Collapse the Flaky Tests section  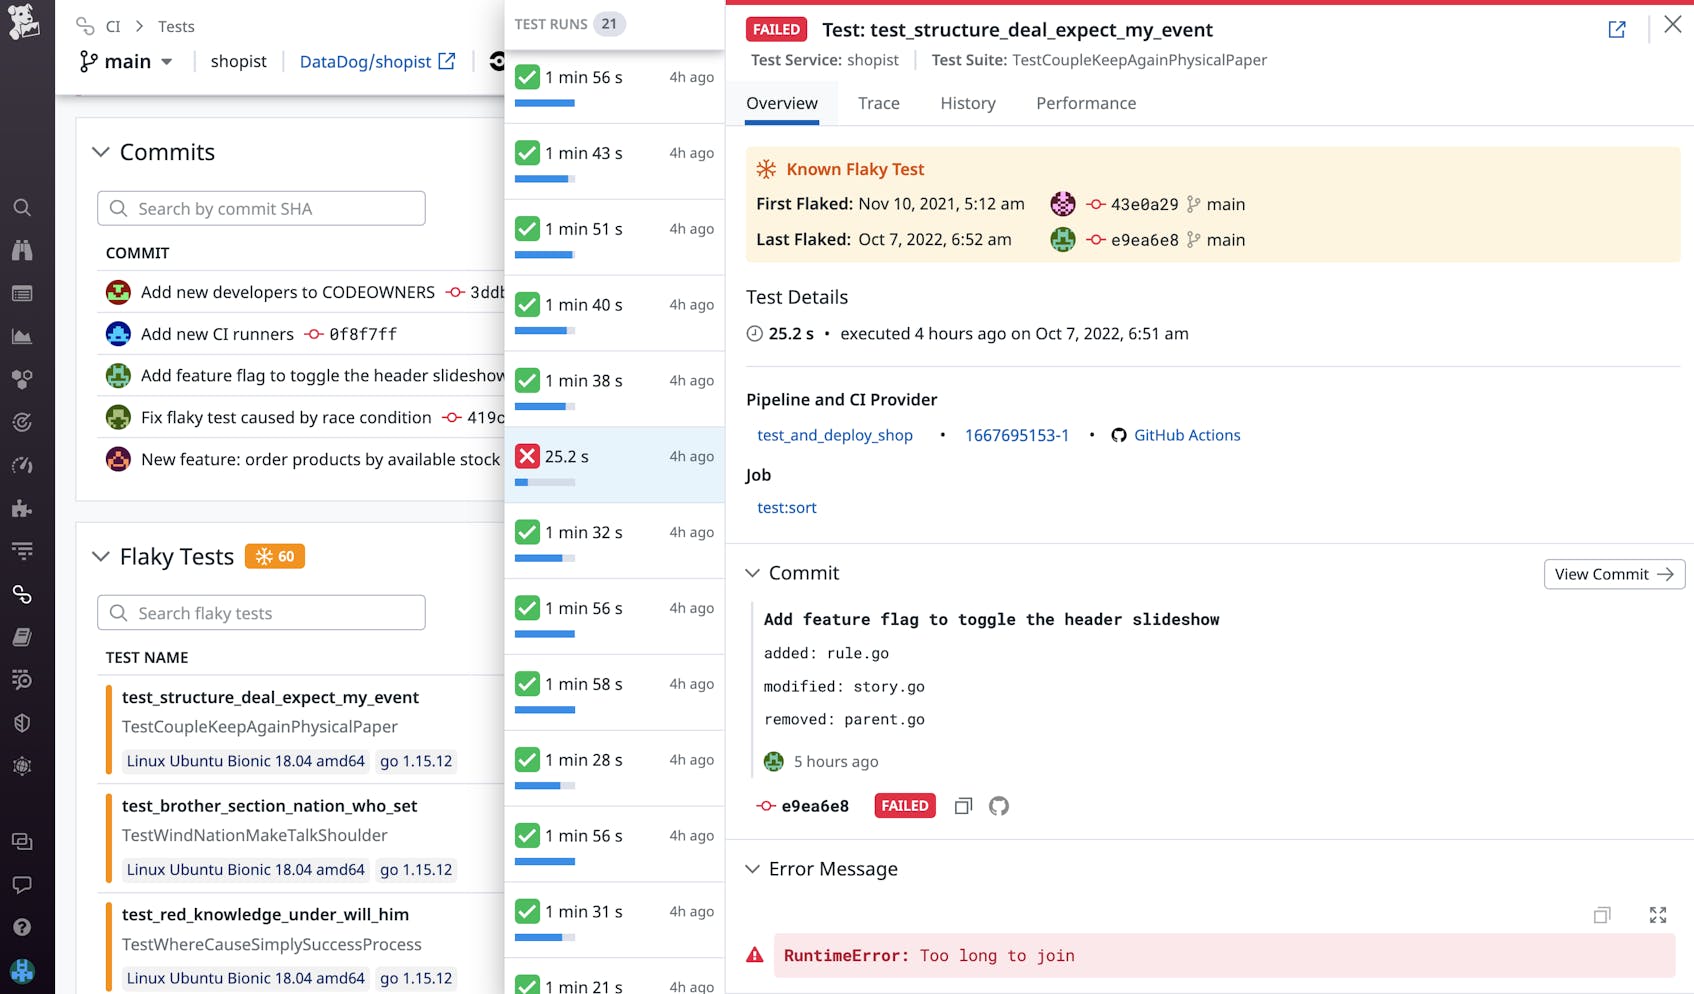[101, 556]
